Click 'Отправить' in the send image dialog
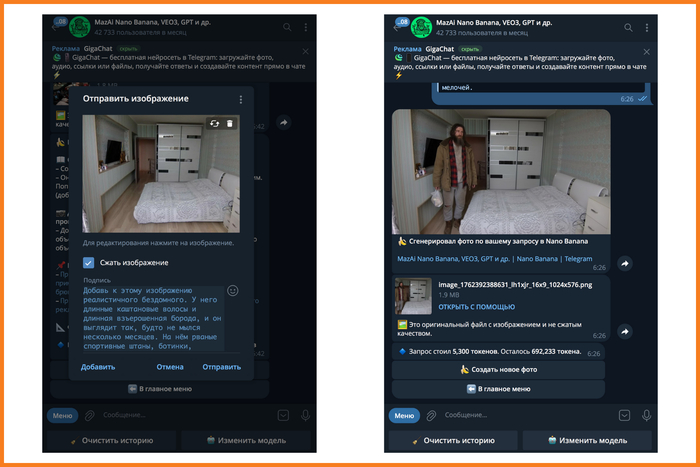This screenshot has height=467, width=700. coord(221,367)
